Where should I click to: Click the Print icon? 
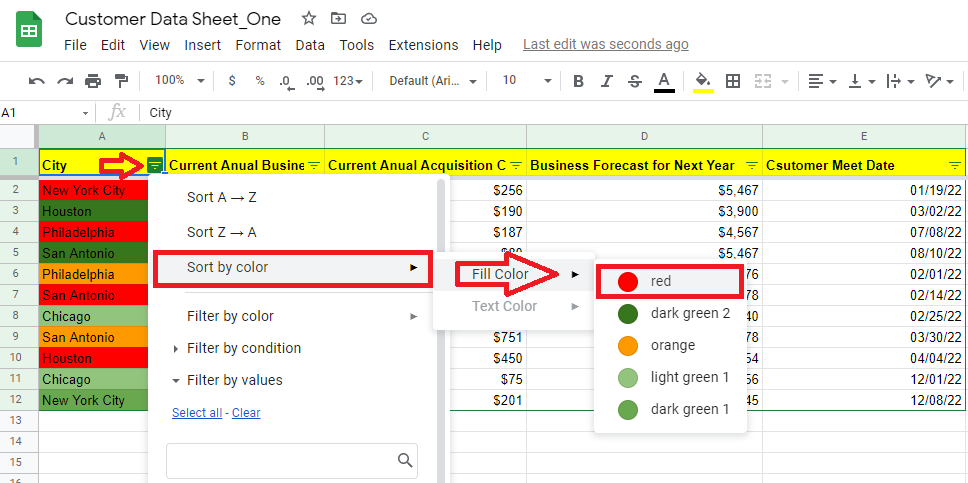click(93, 81)
